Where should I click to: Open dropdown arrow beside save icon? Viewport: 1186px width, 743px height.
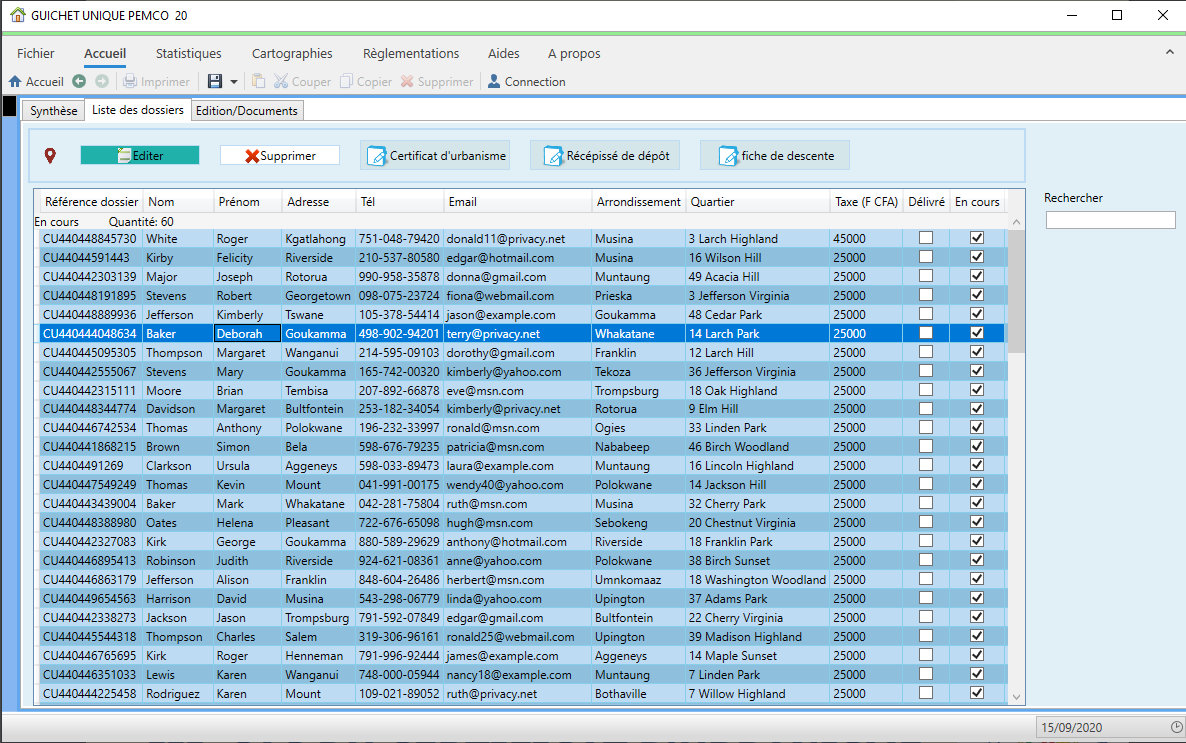coord(234,82)
